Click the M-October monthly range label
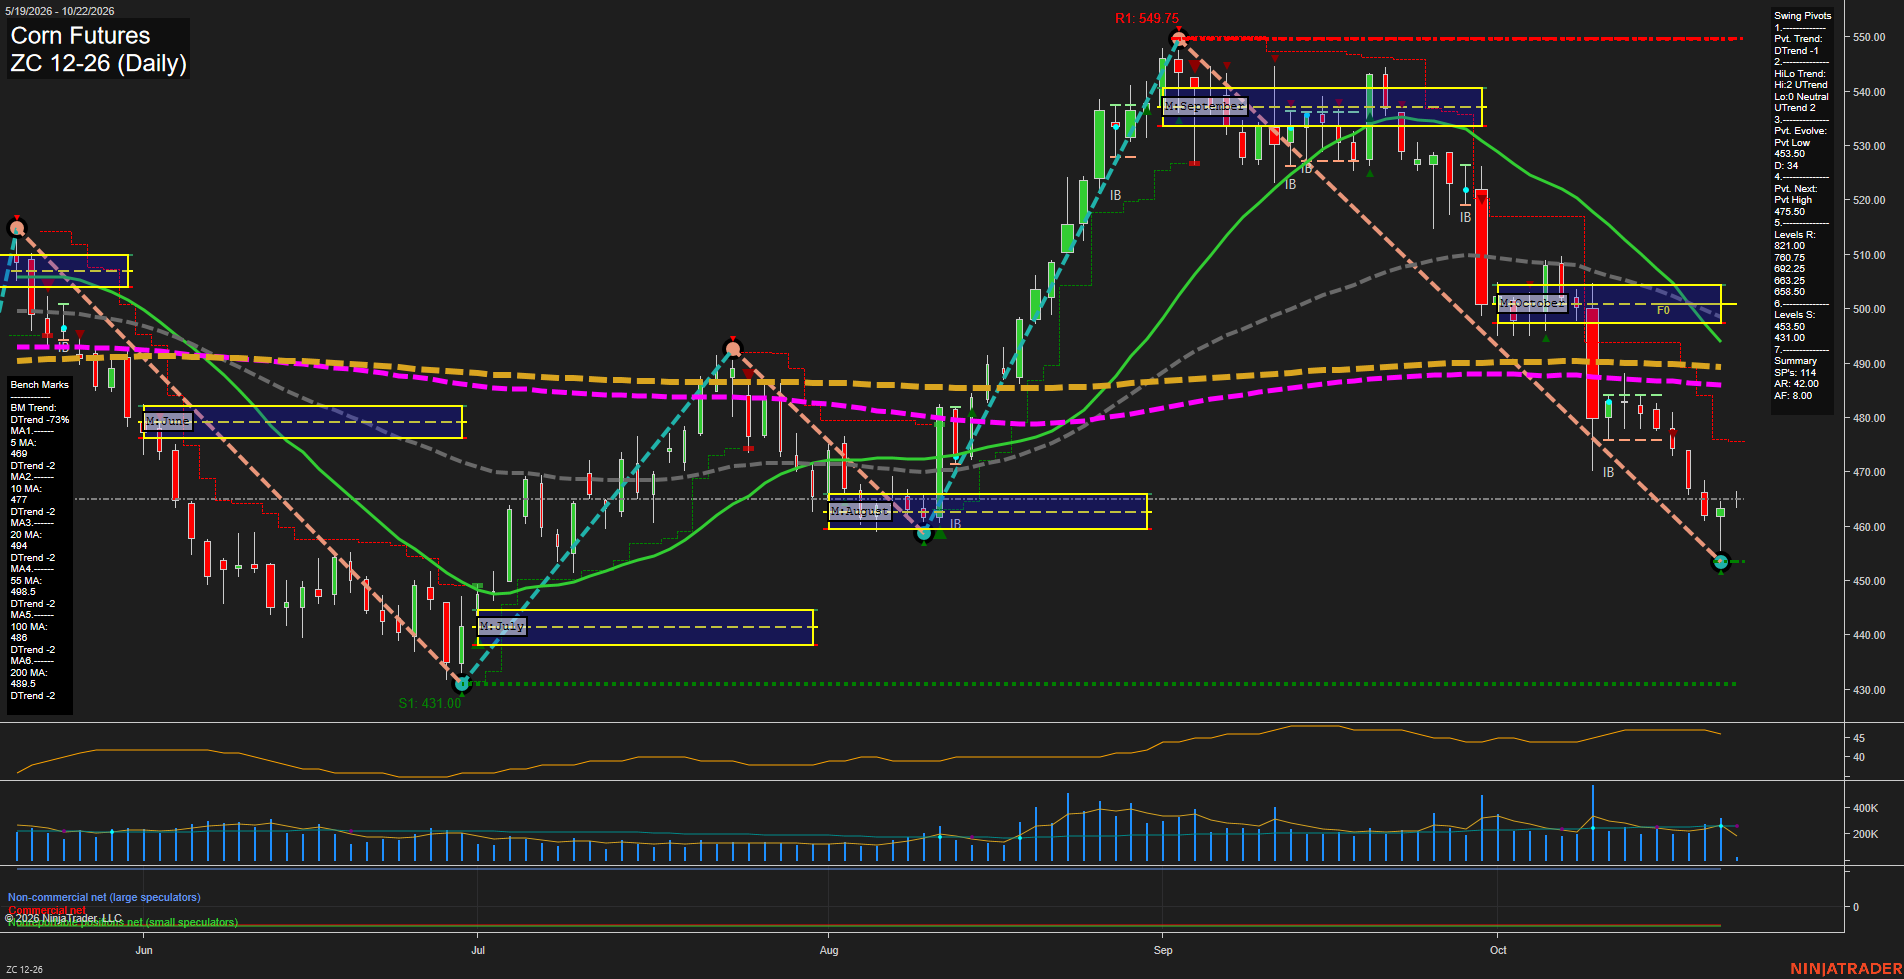Image resolution: width=1904 pixels, height=979 pixels. point(1532,303)
